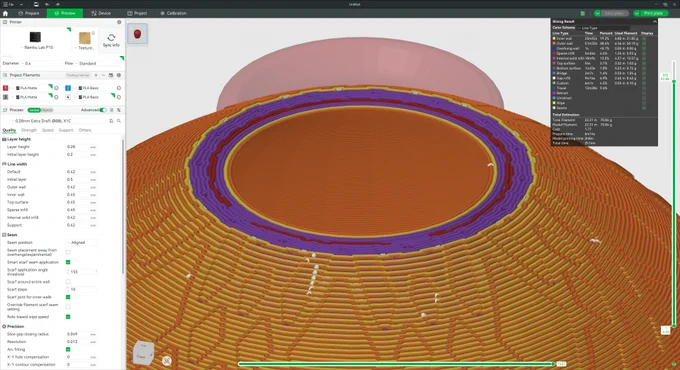Enable Scarf around entire wall checkbox
680x370 pixels.
tap(68, 282)
